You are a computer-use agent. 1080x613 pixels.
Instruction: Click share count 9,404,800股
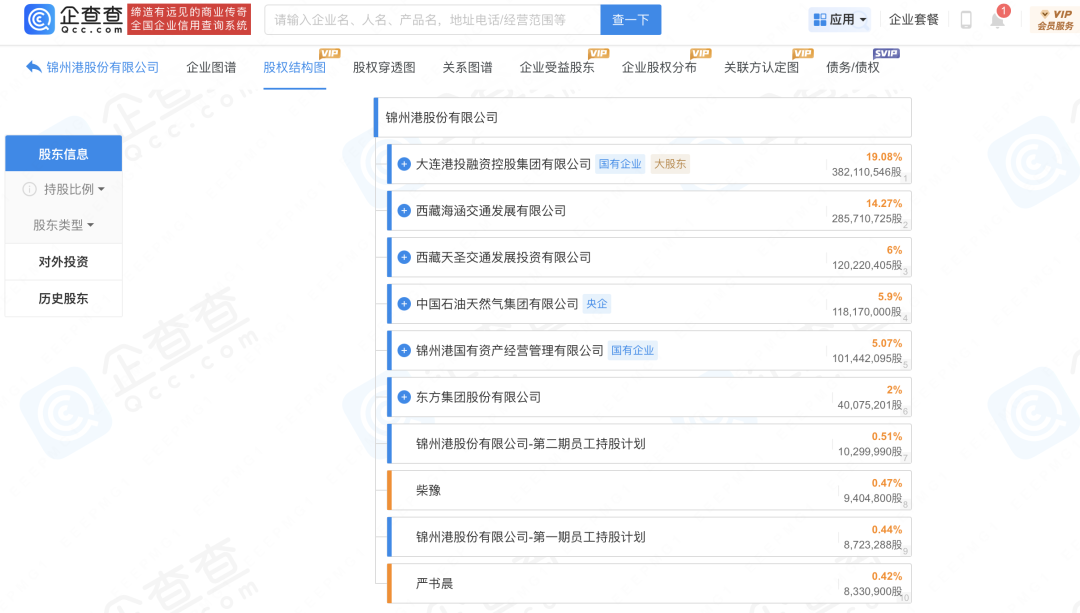pos(873,498)
